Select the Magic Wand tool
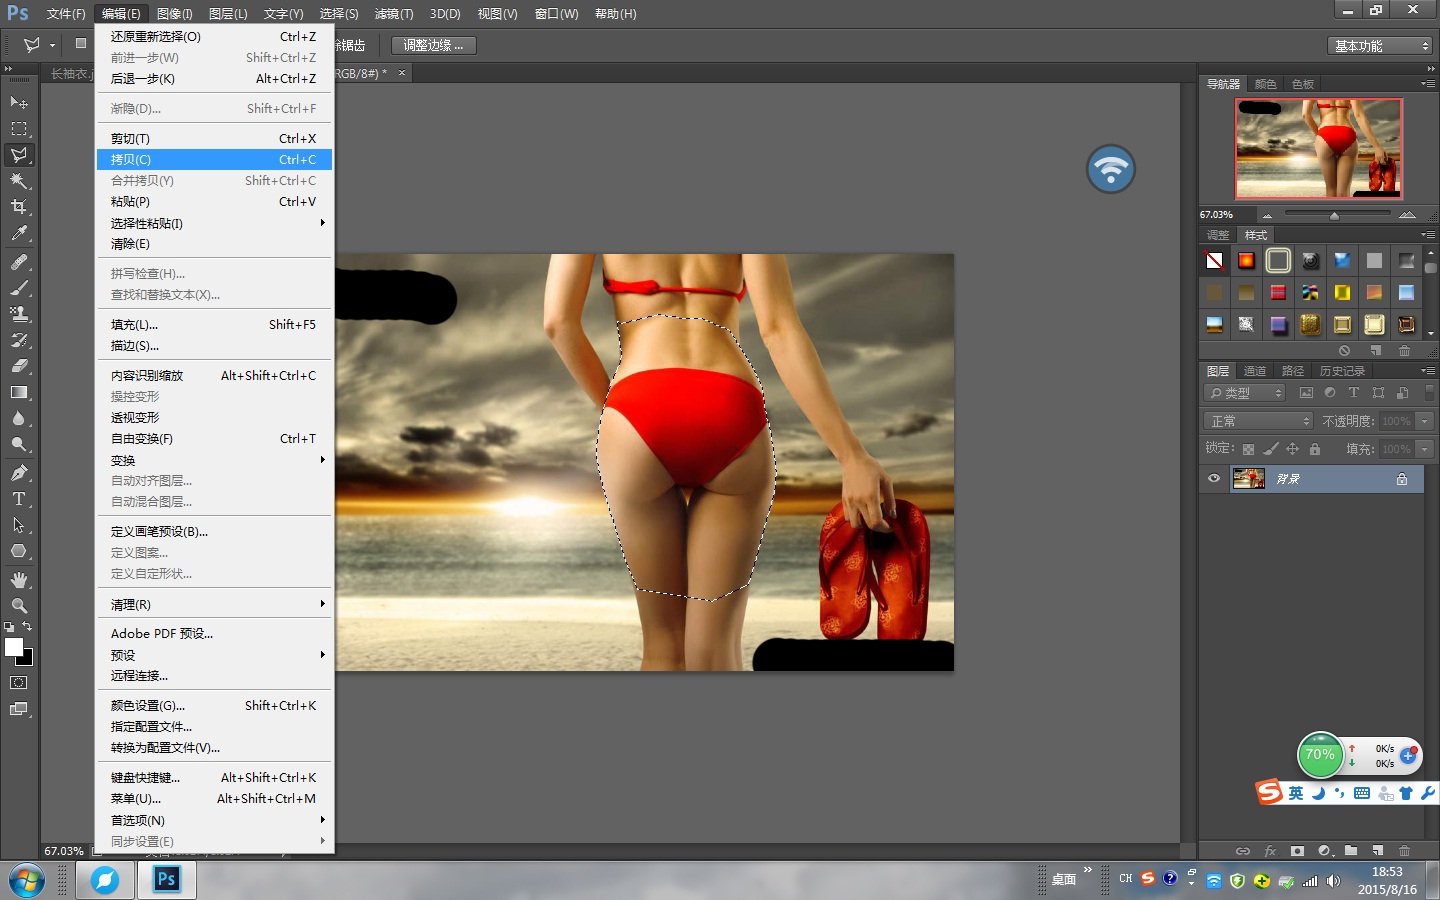The height and width of the screenshot is (900, 1440). [x=19, y=181]
